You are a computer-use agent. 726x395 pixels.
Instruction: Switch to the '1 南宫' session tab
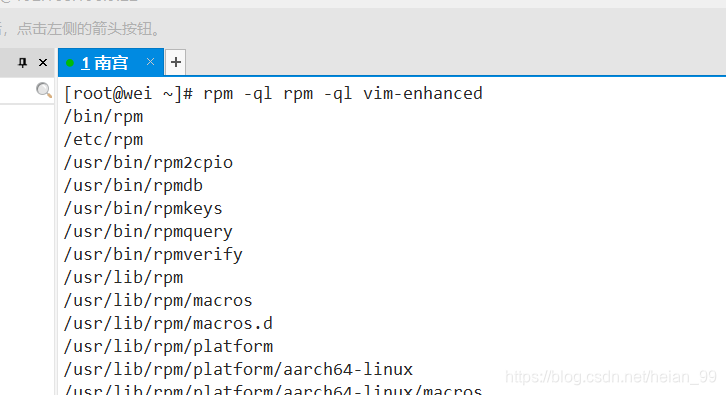(x=105, y=63)
